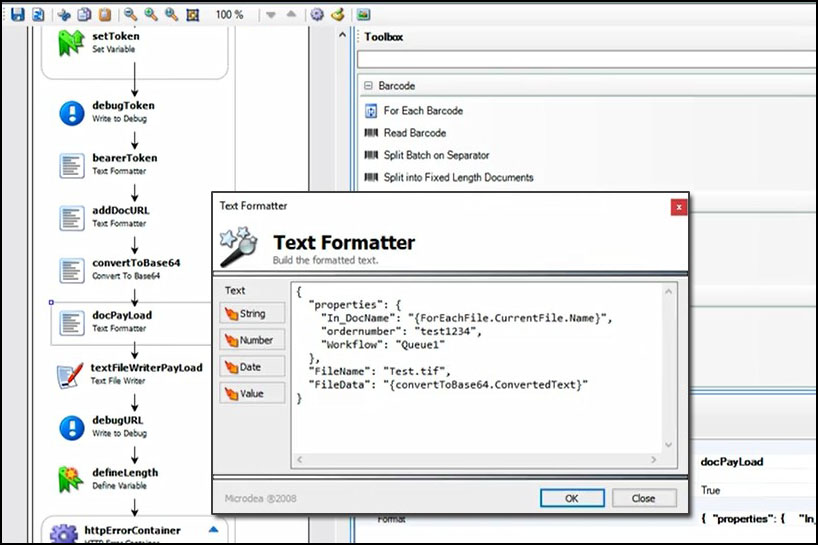Viewport: 818px width, 545px height.
Task: Choose Read Barcode from the Toolbox
Action: pyautogui.click(x=414, y=133)
